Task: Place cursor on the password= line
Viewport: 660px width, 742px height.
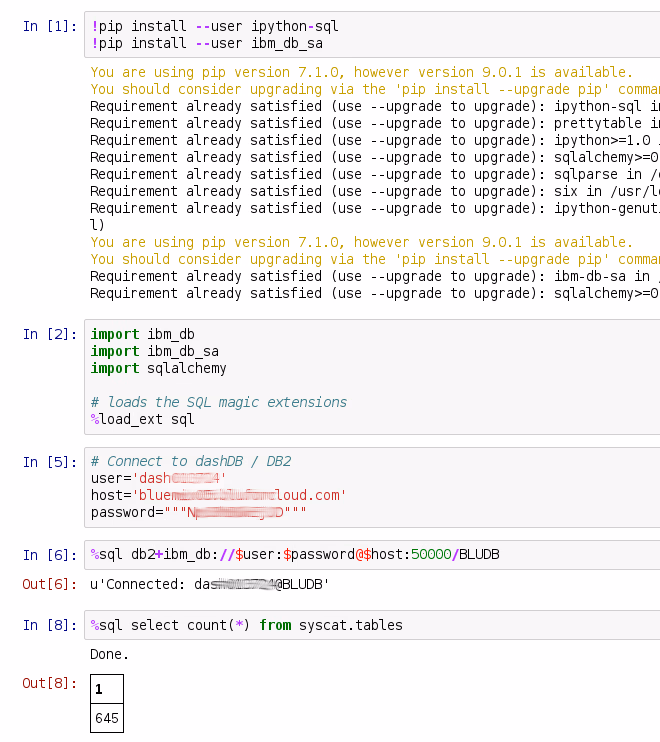Action: [x=198, y=512]
